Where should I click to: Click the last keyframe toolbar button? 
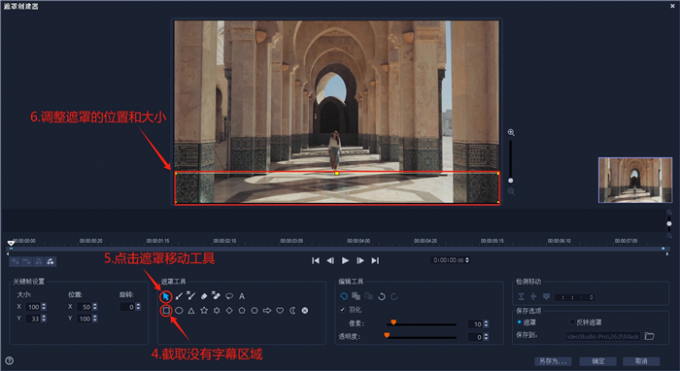click(x=50, y=261)
